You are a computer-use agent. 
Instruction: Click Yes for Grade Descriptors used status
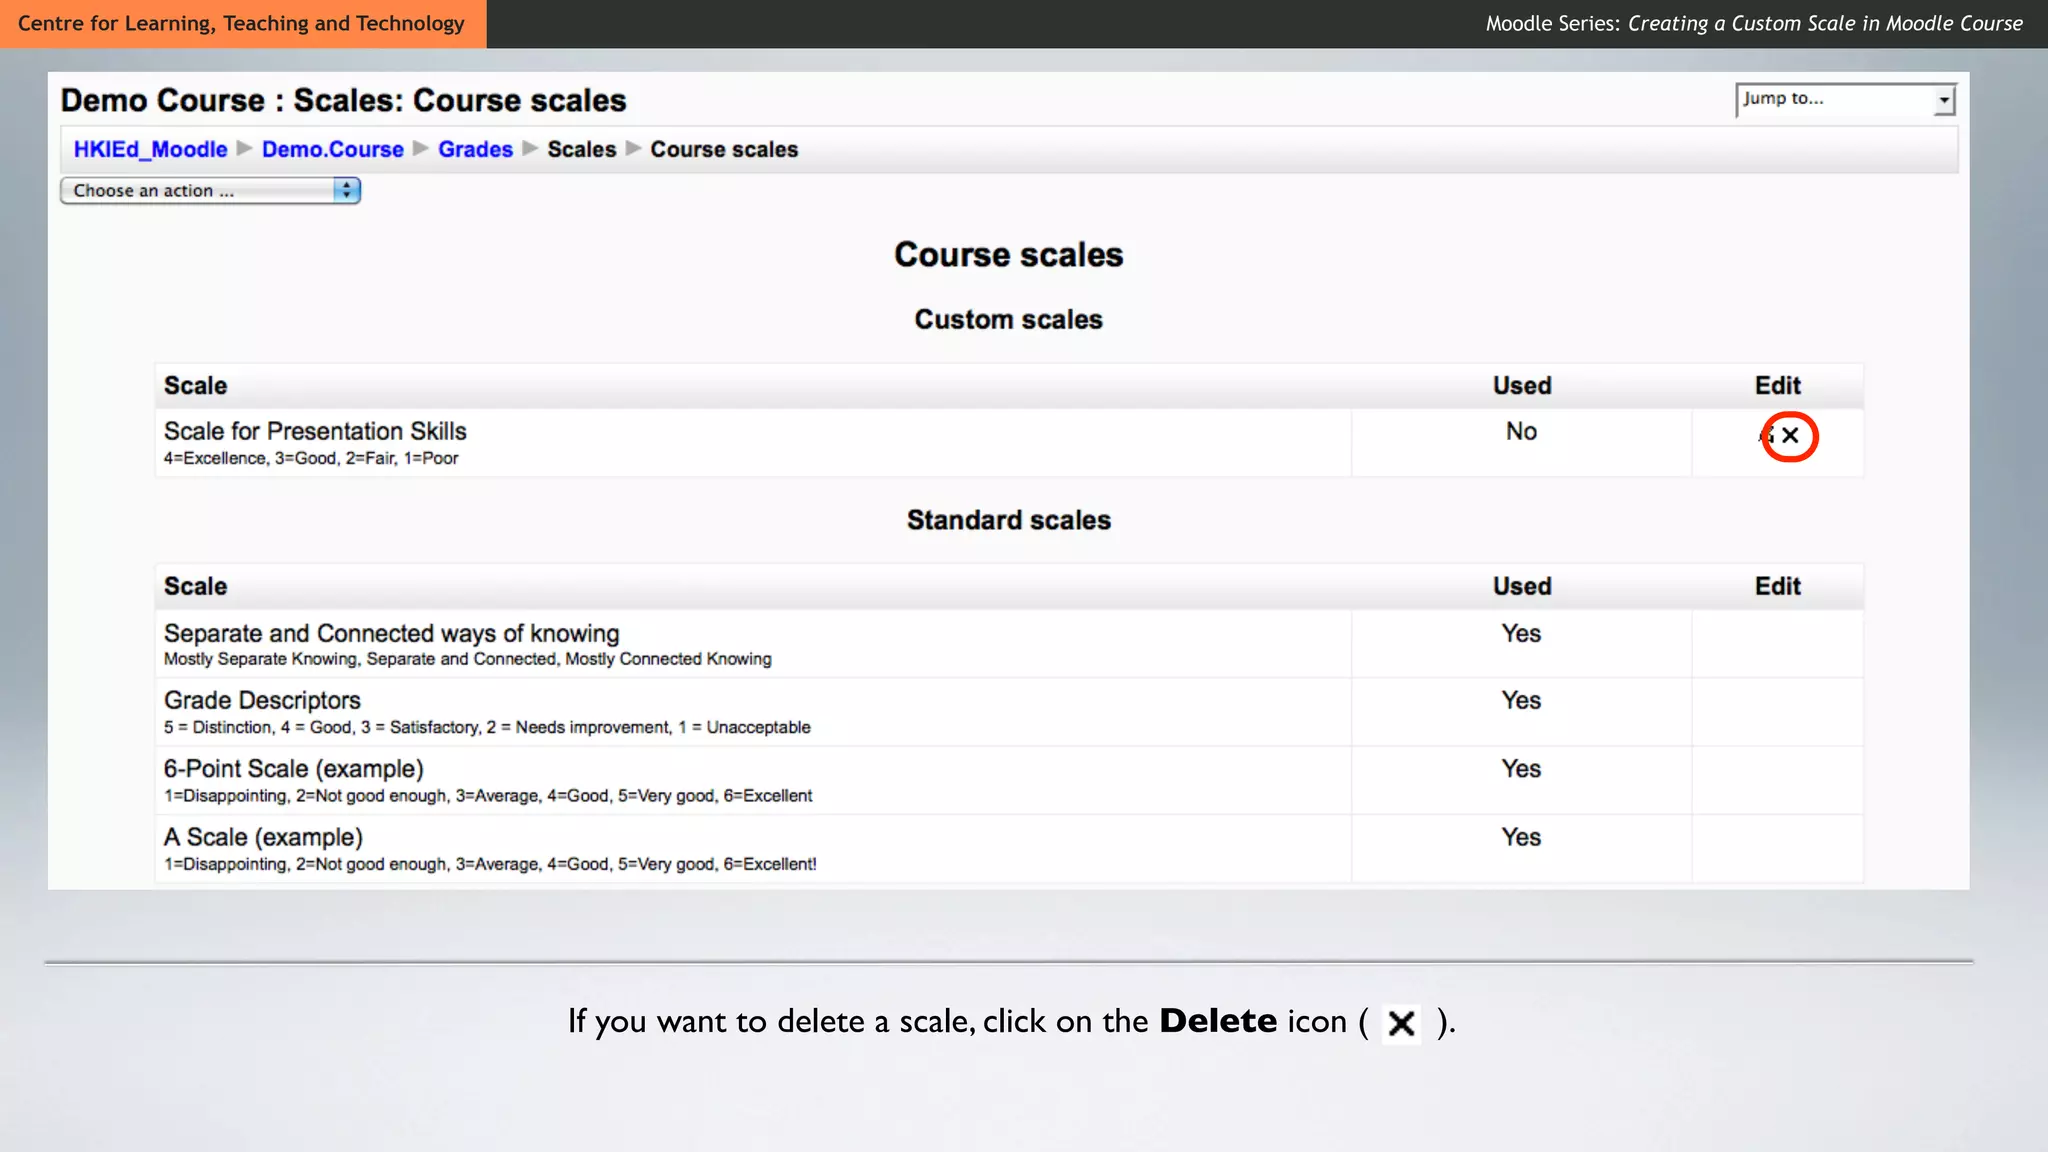(x=1521, y=700)
